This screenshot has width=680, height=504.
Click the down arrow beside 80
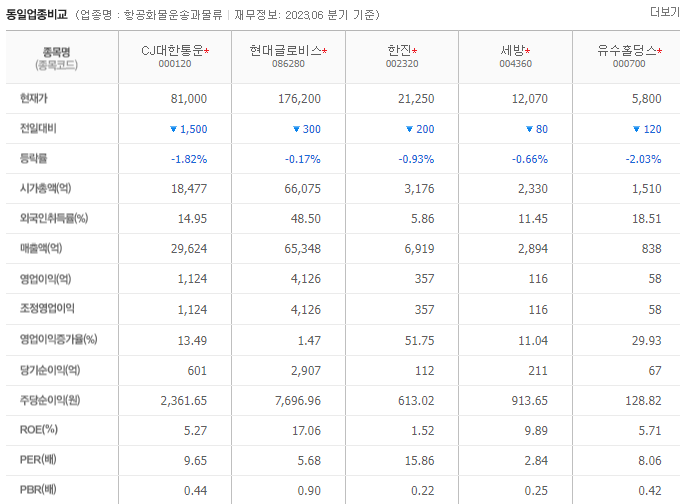pyautogui.click(x=529, y=129)
